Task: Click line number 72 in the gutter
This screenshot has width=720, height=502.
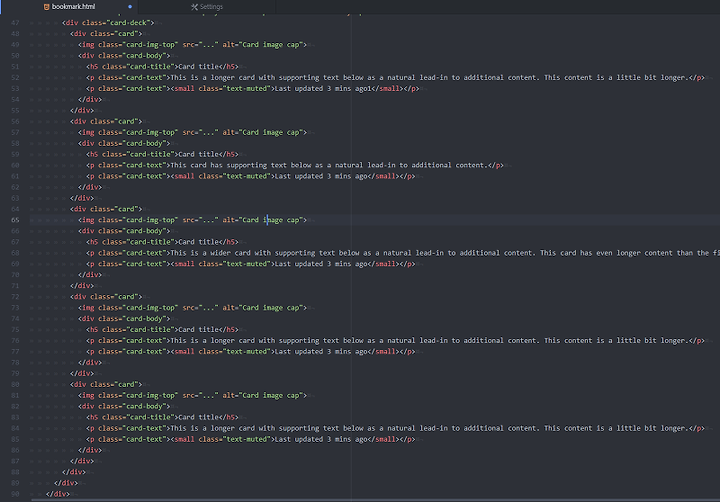Action: pyautogui.click(x=15, y=297)
